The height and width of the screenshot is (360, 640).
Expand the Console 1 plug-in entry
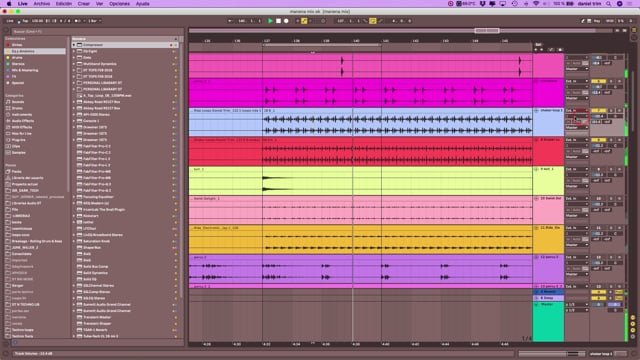pos(74,121)
